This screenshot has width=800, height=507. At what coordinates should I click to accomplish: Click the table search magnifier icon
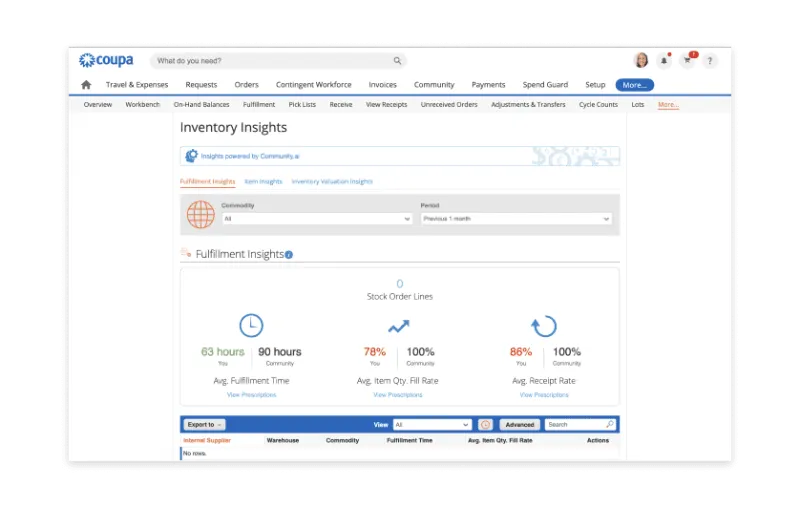pyautogui.click(x=610, y=424)
